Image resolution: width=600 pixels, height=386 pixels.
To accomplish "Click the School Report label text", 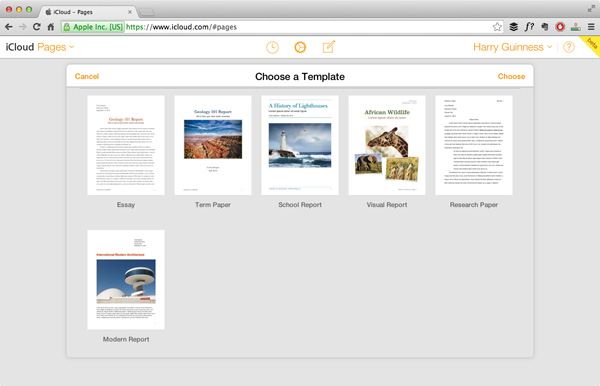I will click(x=300, y=205).
